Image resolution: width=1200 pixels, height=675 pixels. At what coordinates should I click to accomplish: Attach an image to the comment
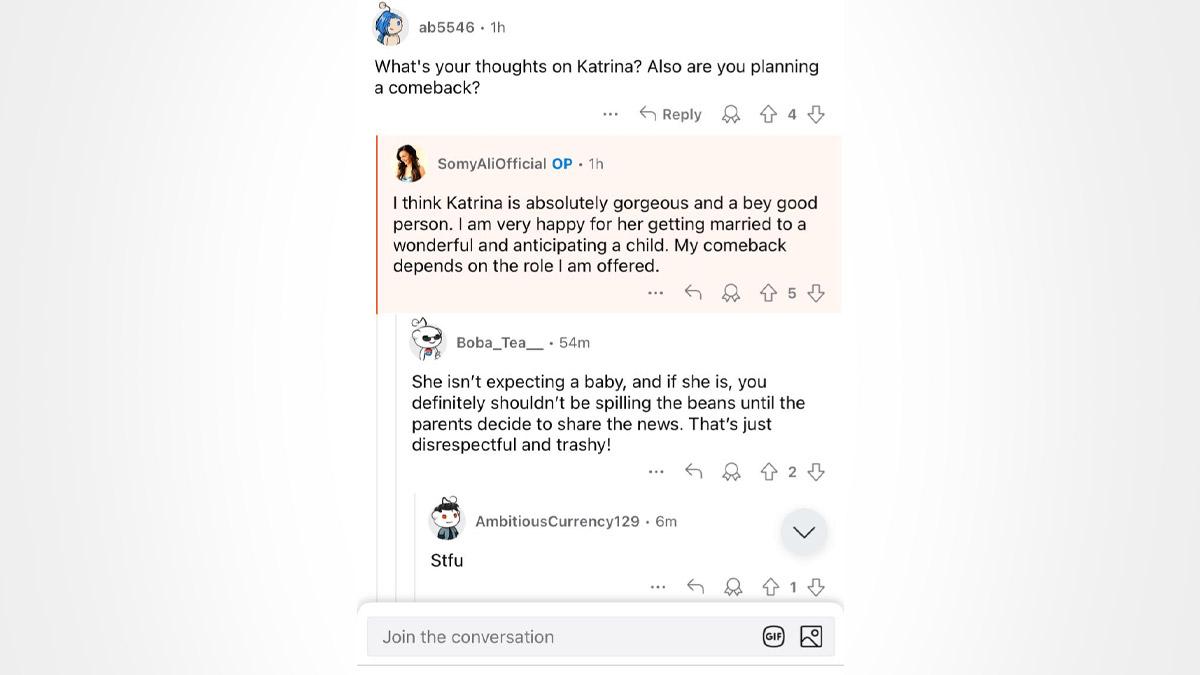point(811,637)
